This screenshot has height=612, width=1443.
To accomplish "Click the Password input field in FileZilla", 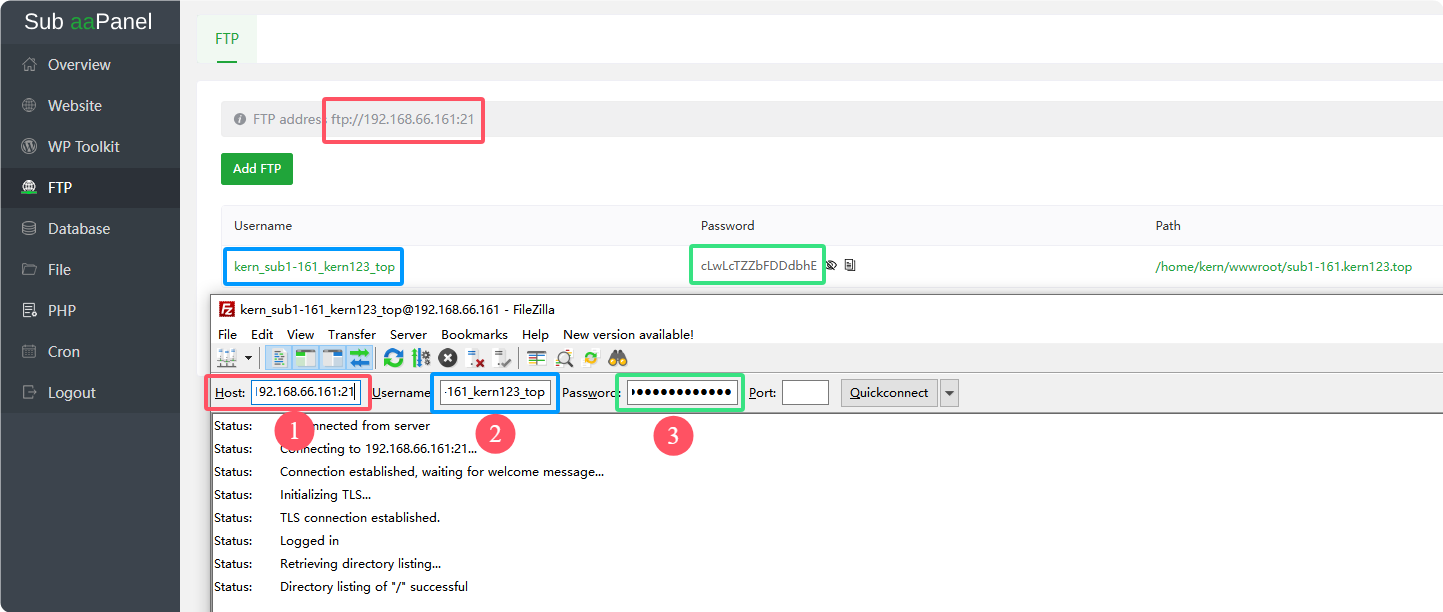I will click(682, 392).
